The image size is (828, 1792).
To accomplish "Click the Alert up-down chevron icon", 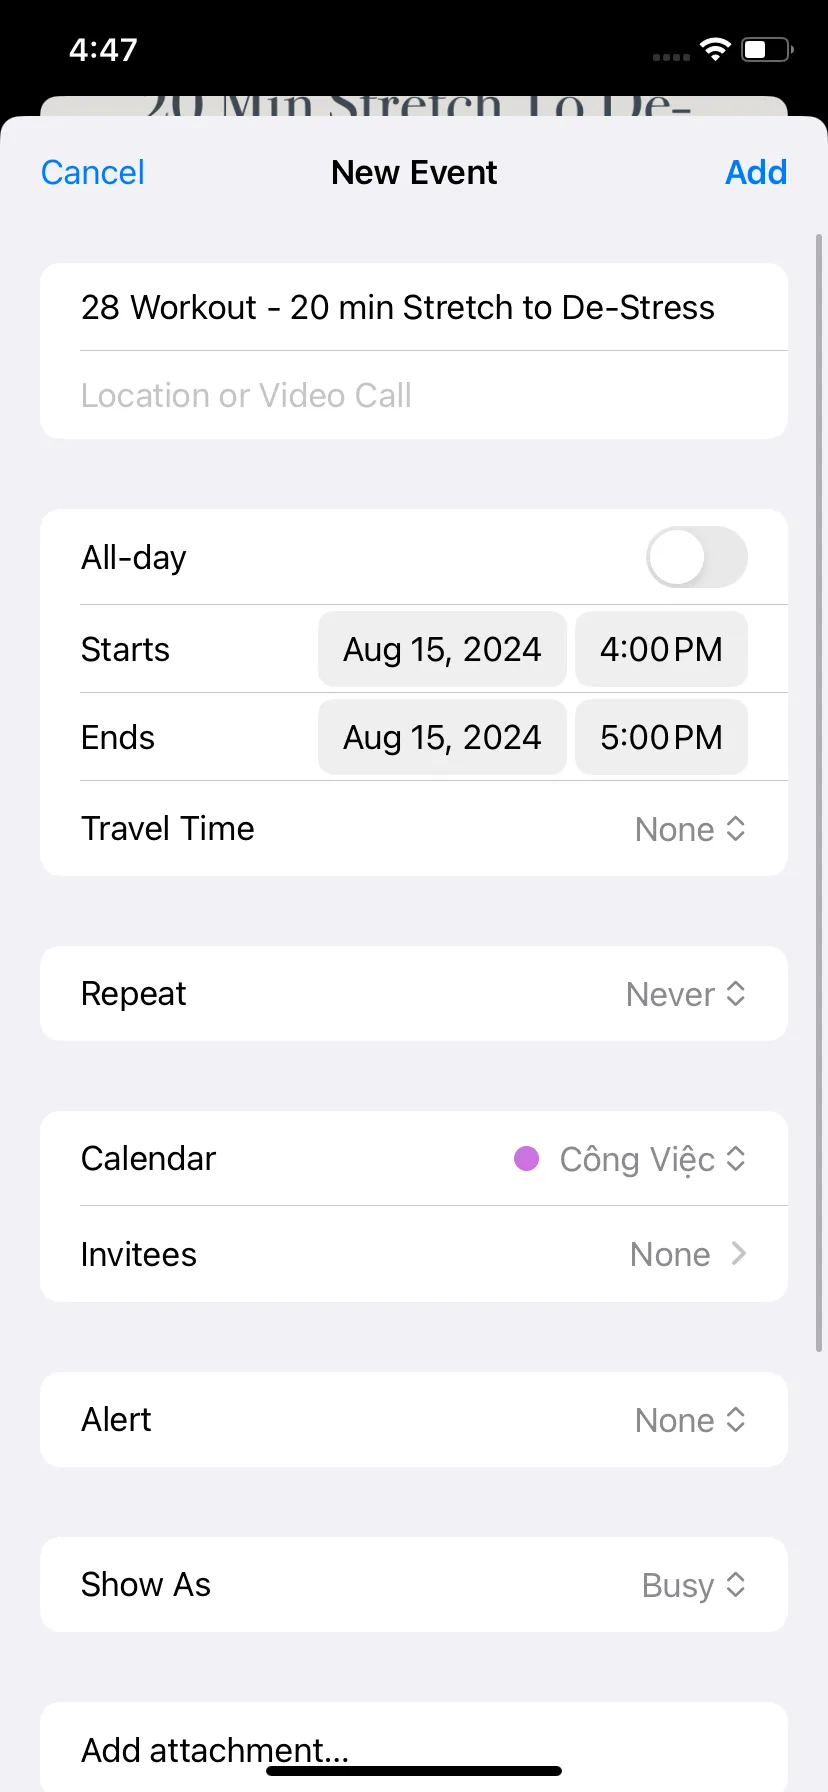I will [736, 1420].
